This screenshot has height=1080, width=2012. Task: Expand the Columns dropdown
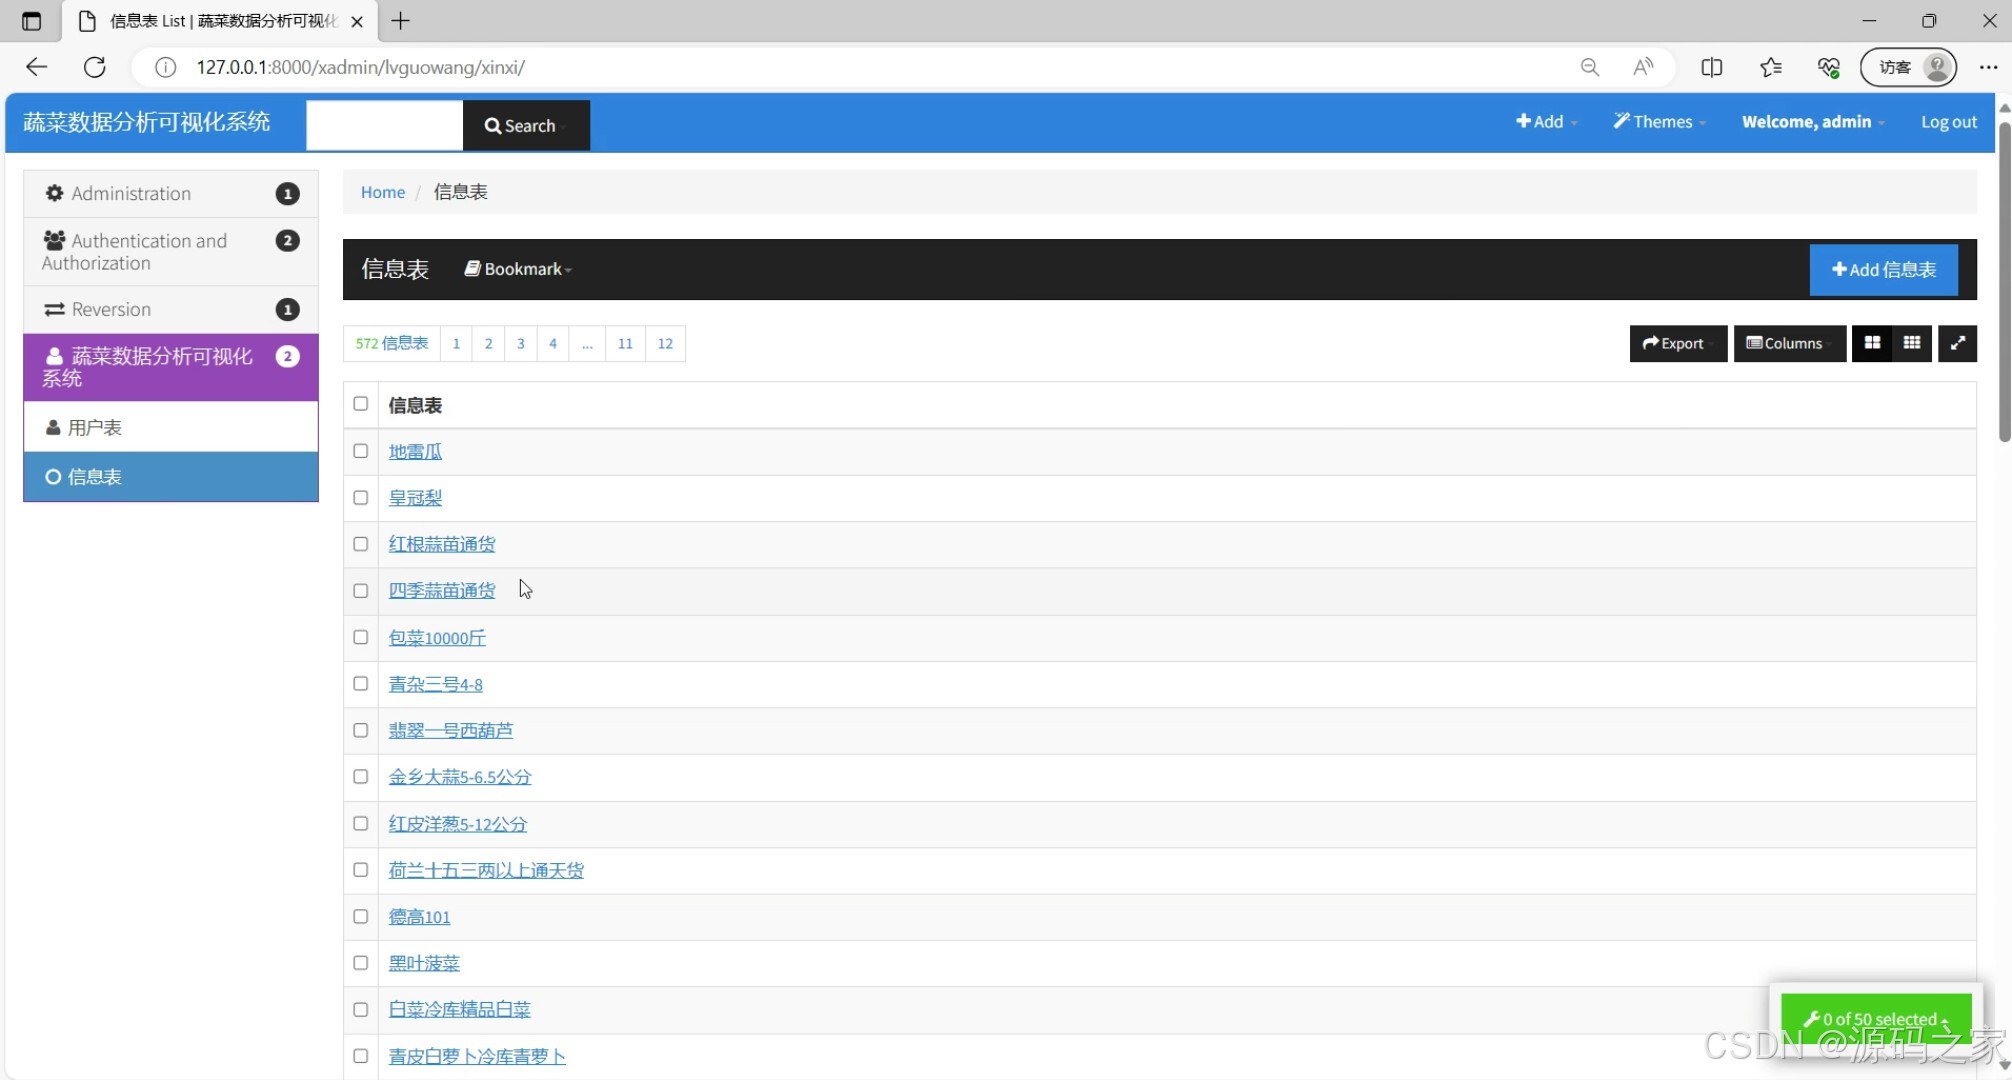click(x=1789, y=343)
